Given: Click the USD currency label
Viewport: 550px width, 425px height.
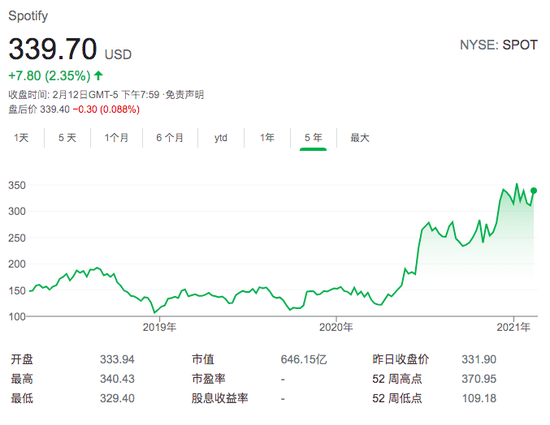Looking at the screenshot, I should (118, 55).
